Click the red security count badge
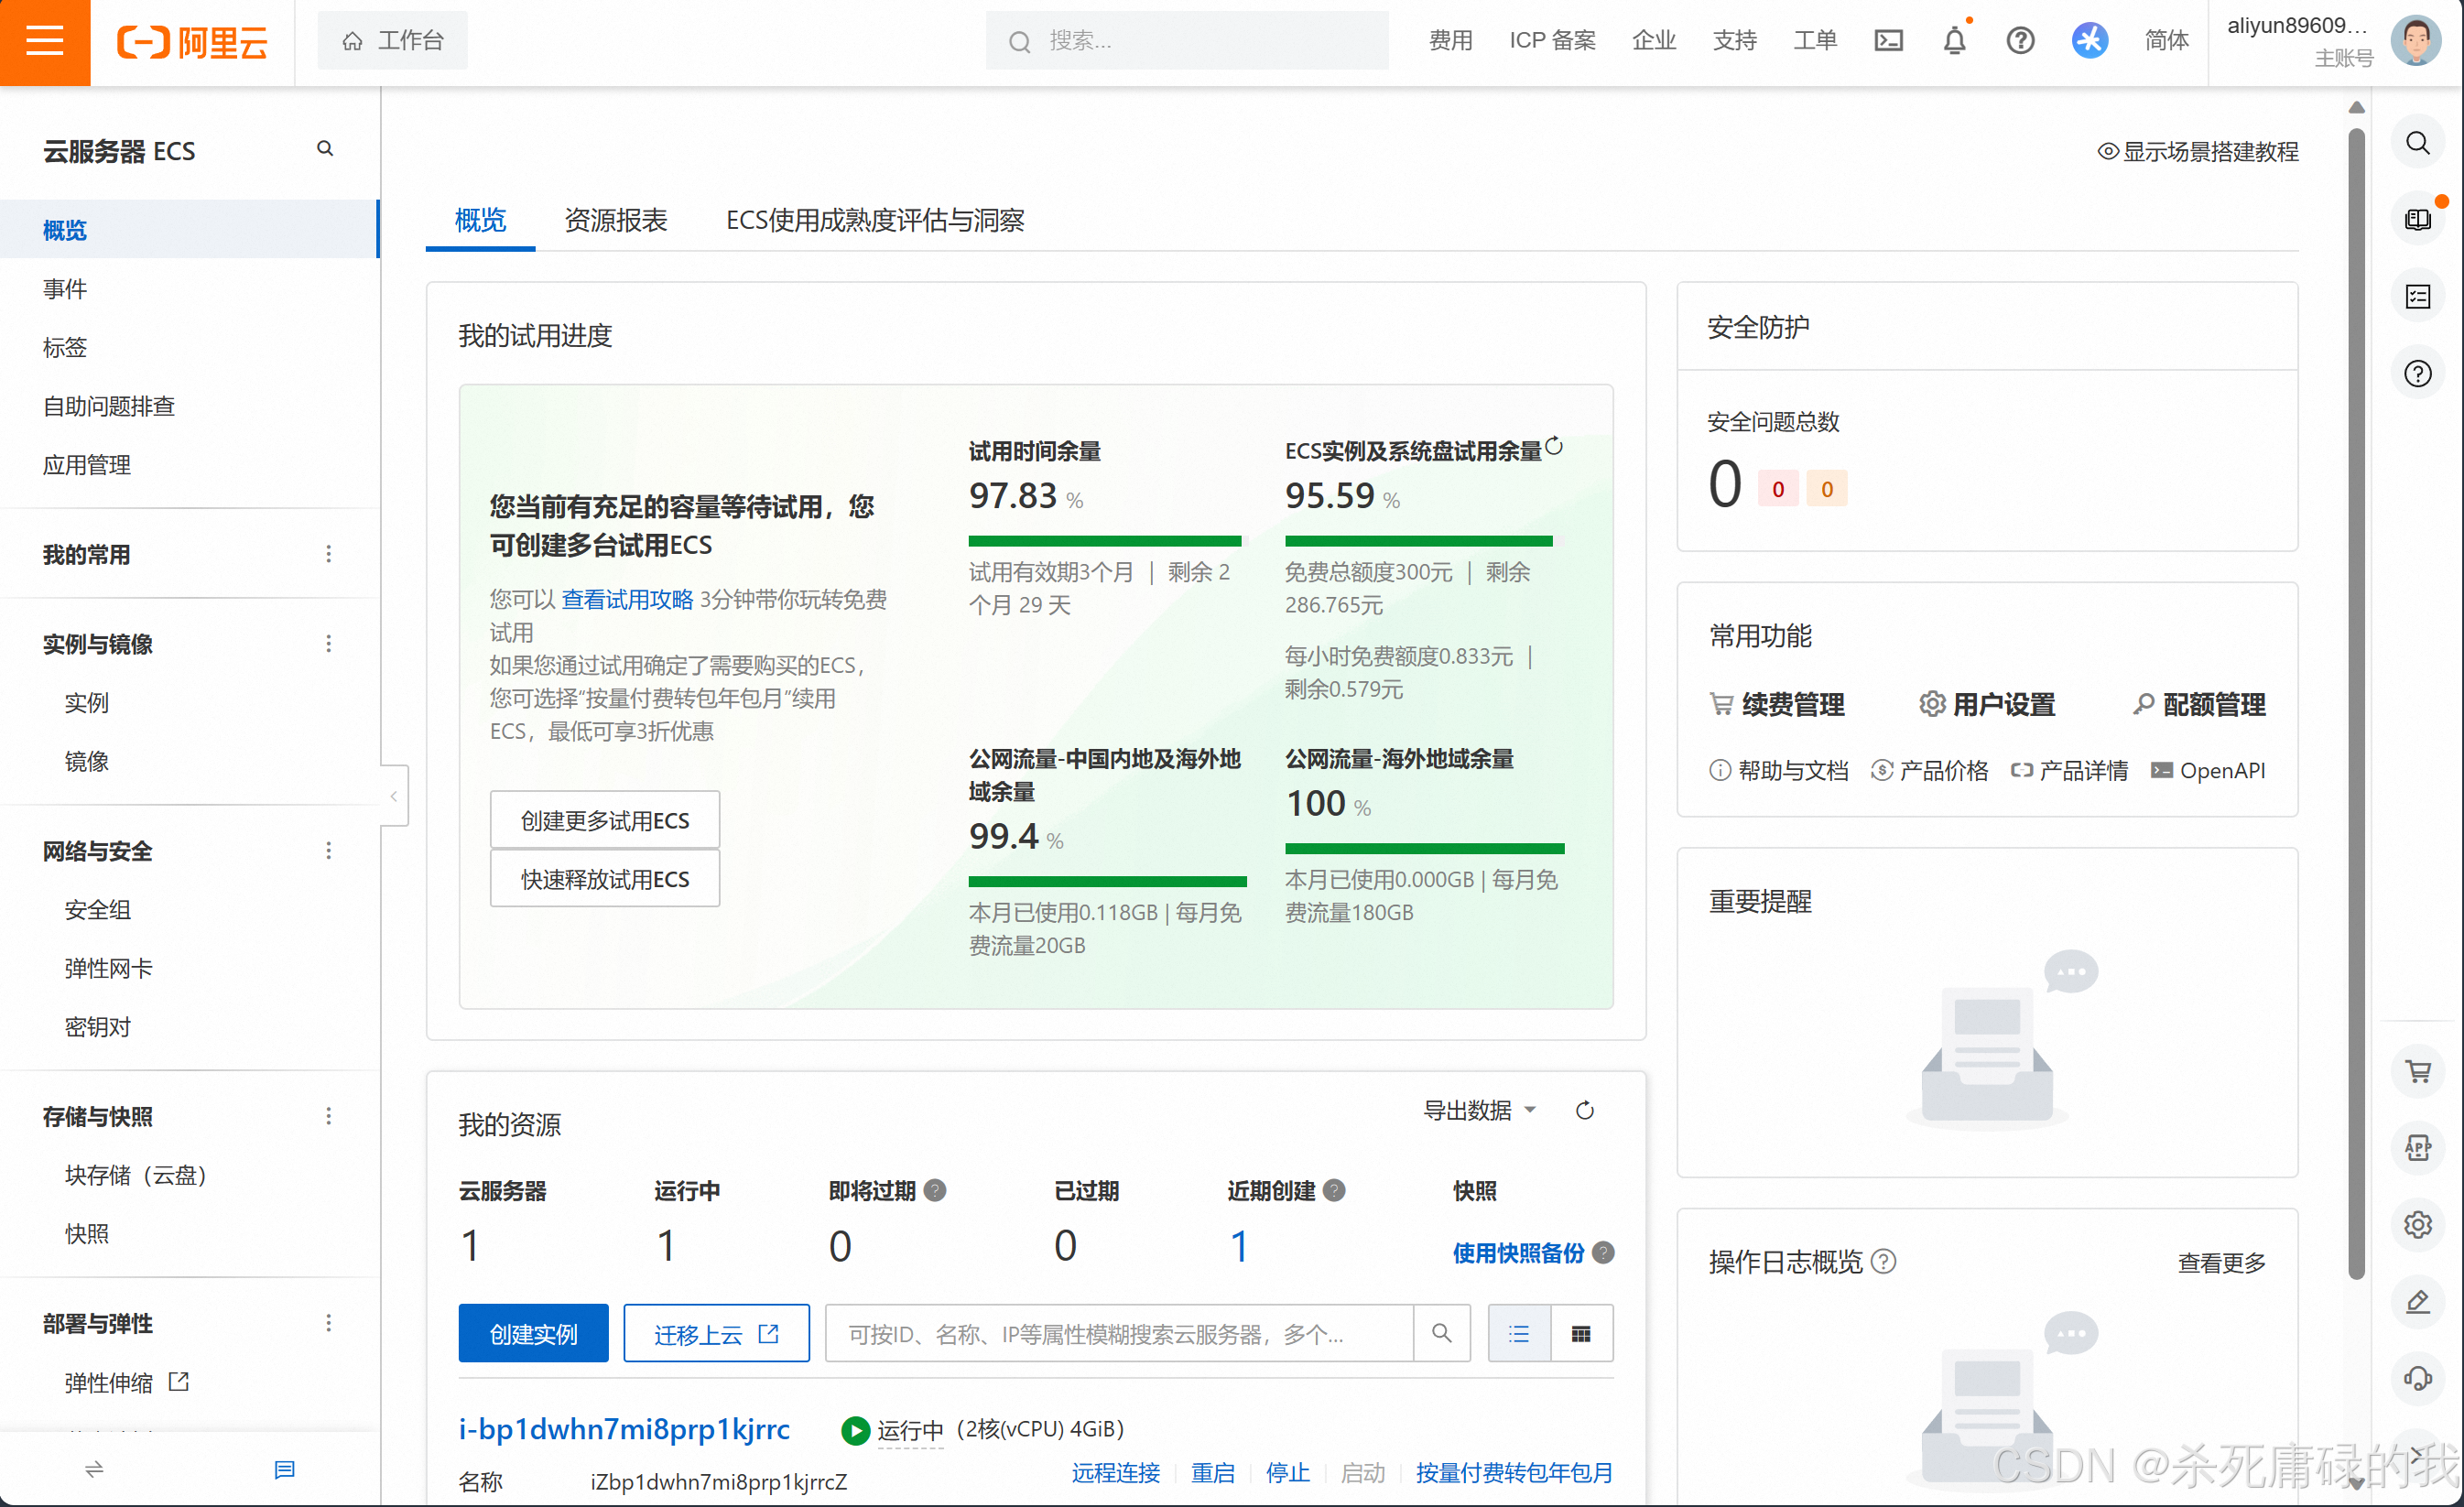 [1778, 489]
